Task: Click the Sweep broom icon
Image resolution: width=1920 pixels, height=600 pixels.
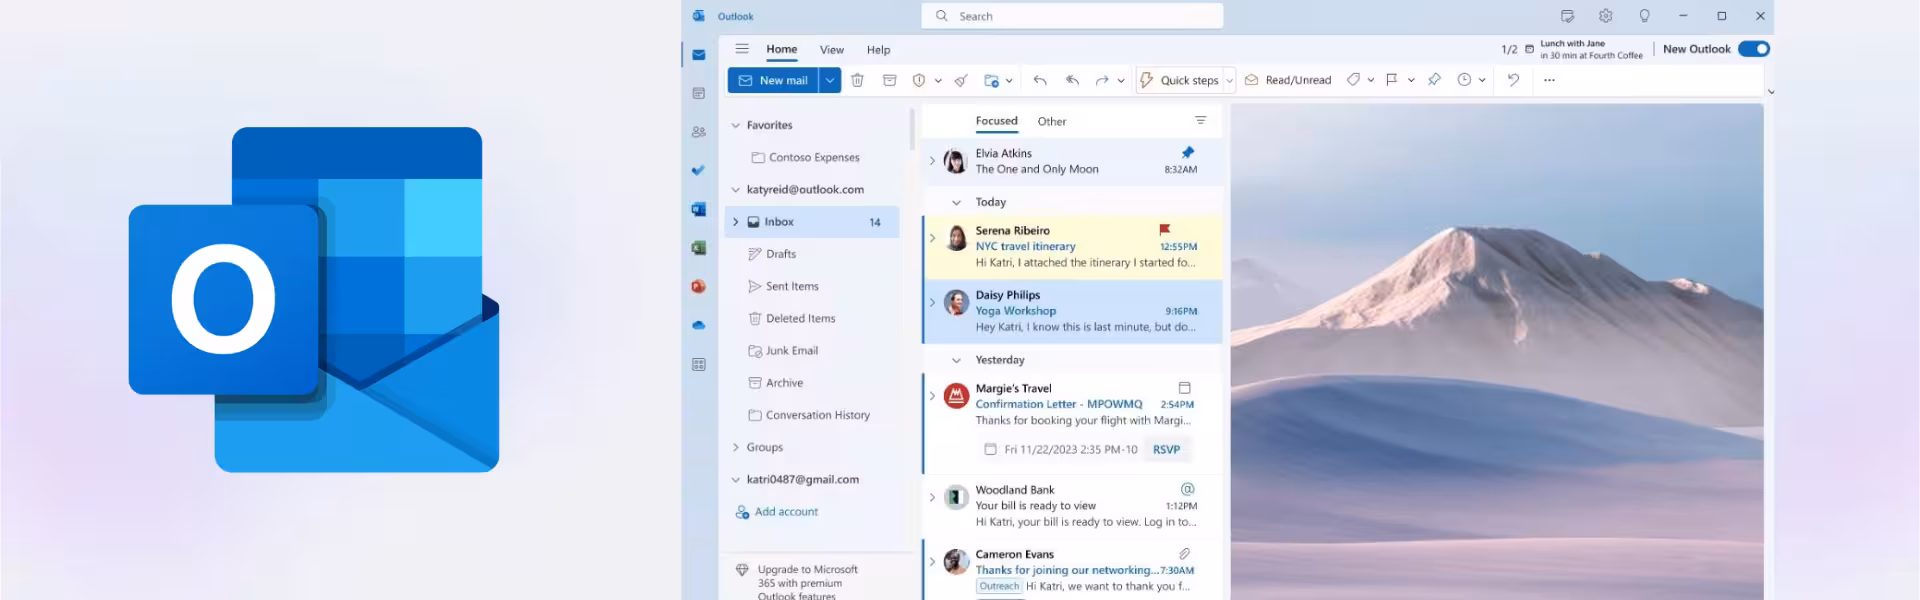Action: click(961, 80)
